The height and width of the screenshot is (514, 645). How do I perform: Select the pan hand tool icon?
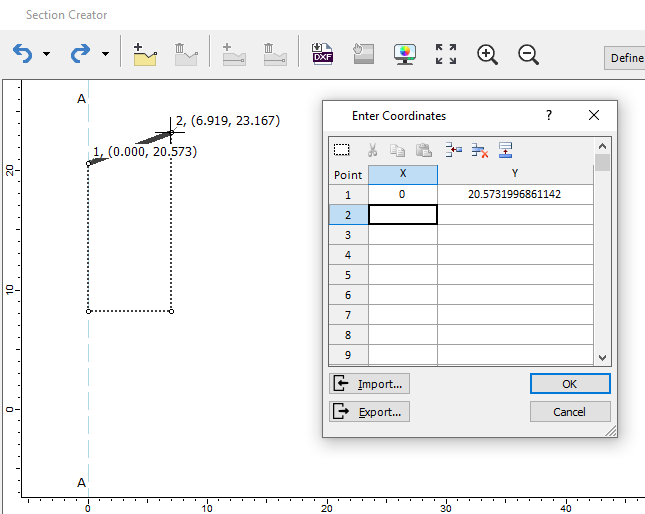click(364, 54)
